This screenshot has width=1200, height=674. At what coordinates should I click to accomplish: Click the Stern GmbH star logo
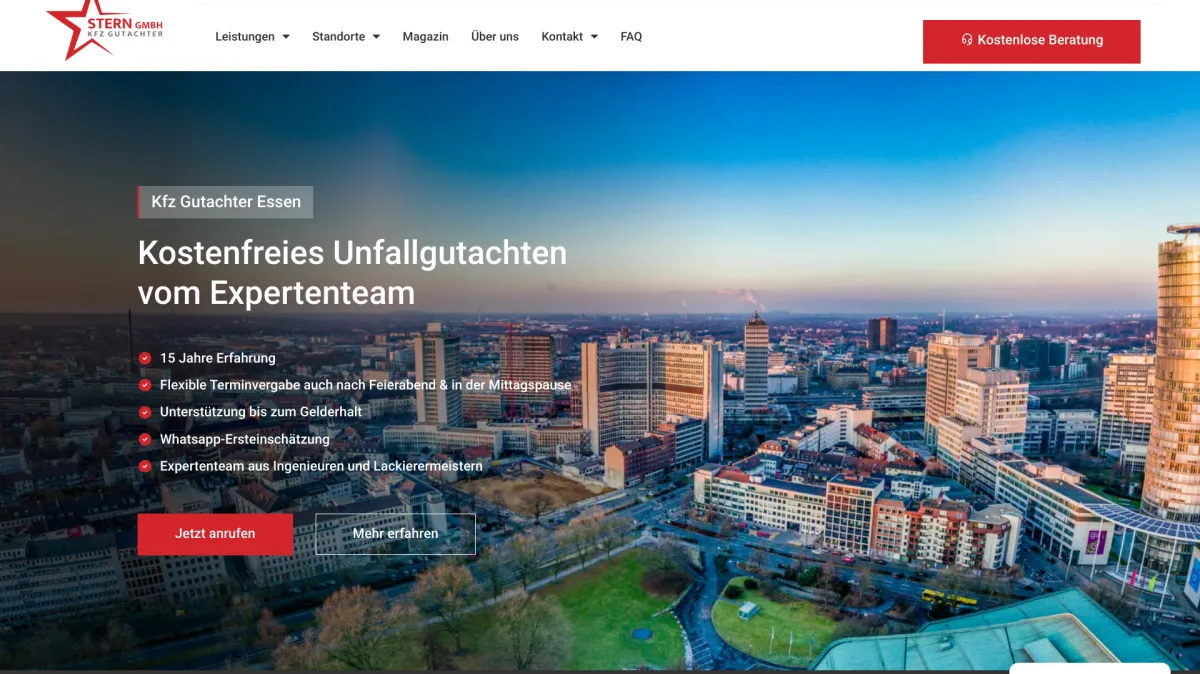[x=104, y=29]
